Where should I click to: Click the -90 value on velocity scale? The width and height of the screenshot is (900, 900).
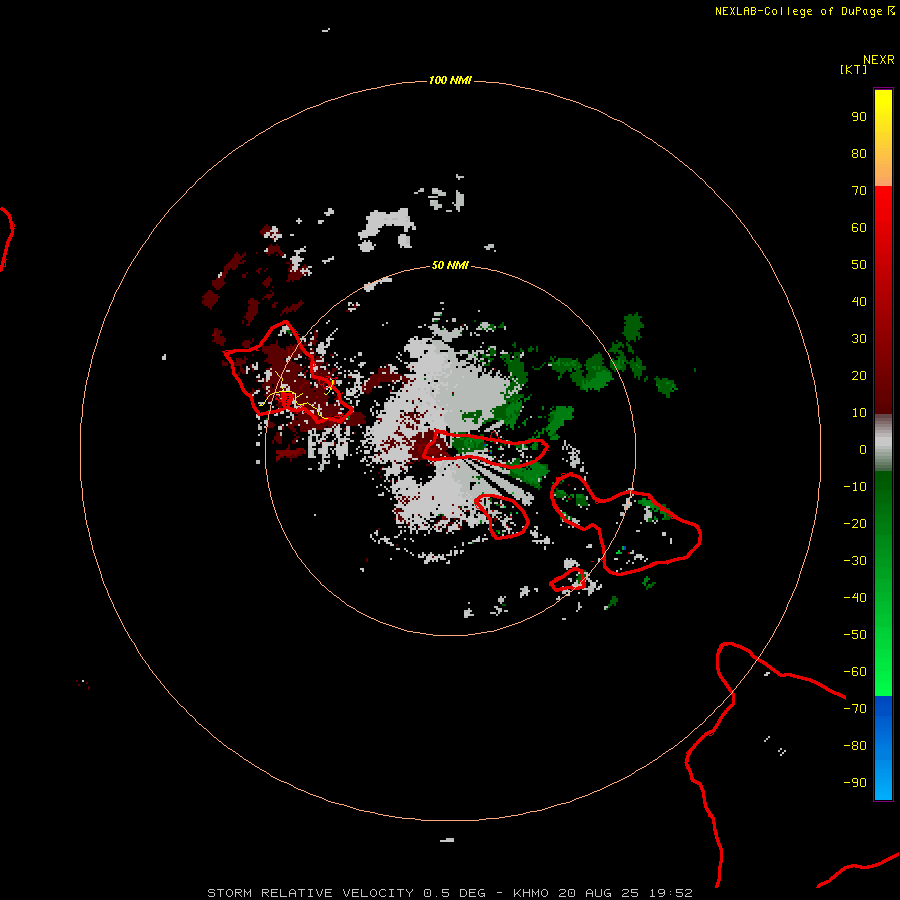(855, 783)
